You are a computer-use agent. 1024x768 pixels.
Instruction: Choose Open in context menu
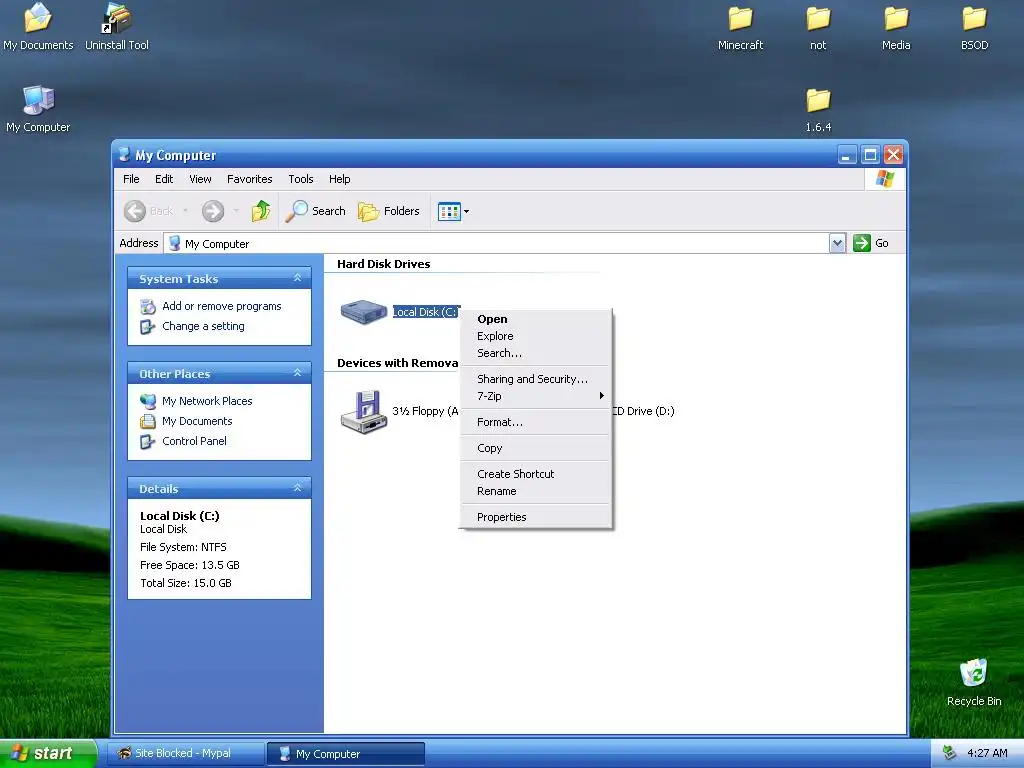[x=535, y=319]
